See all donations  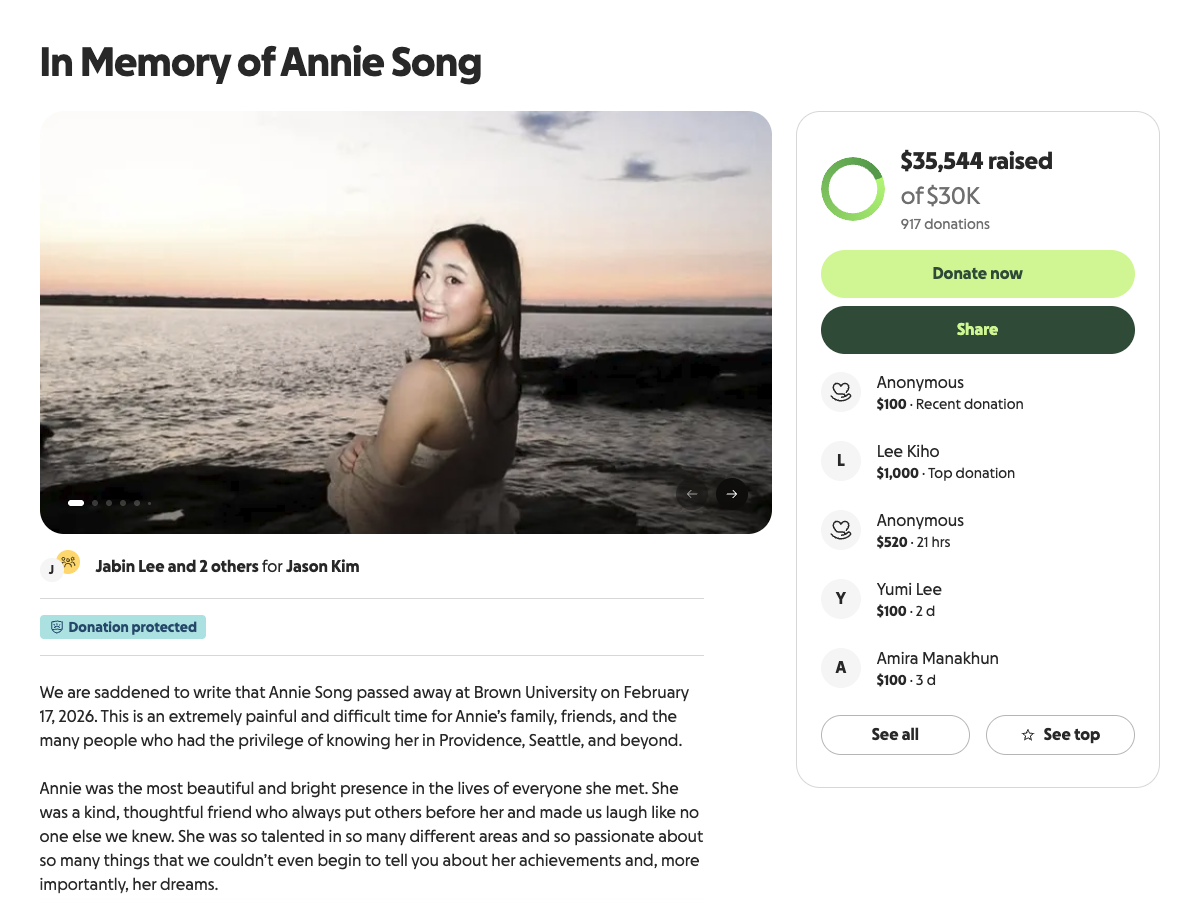[895, 735]
